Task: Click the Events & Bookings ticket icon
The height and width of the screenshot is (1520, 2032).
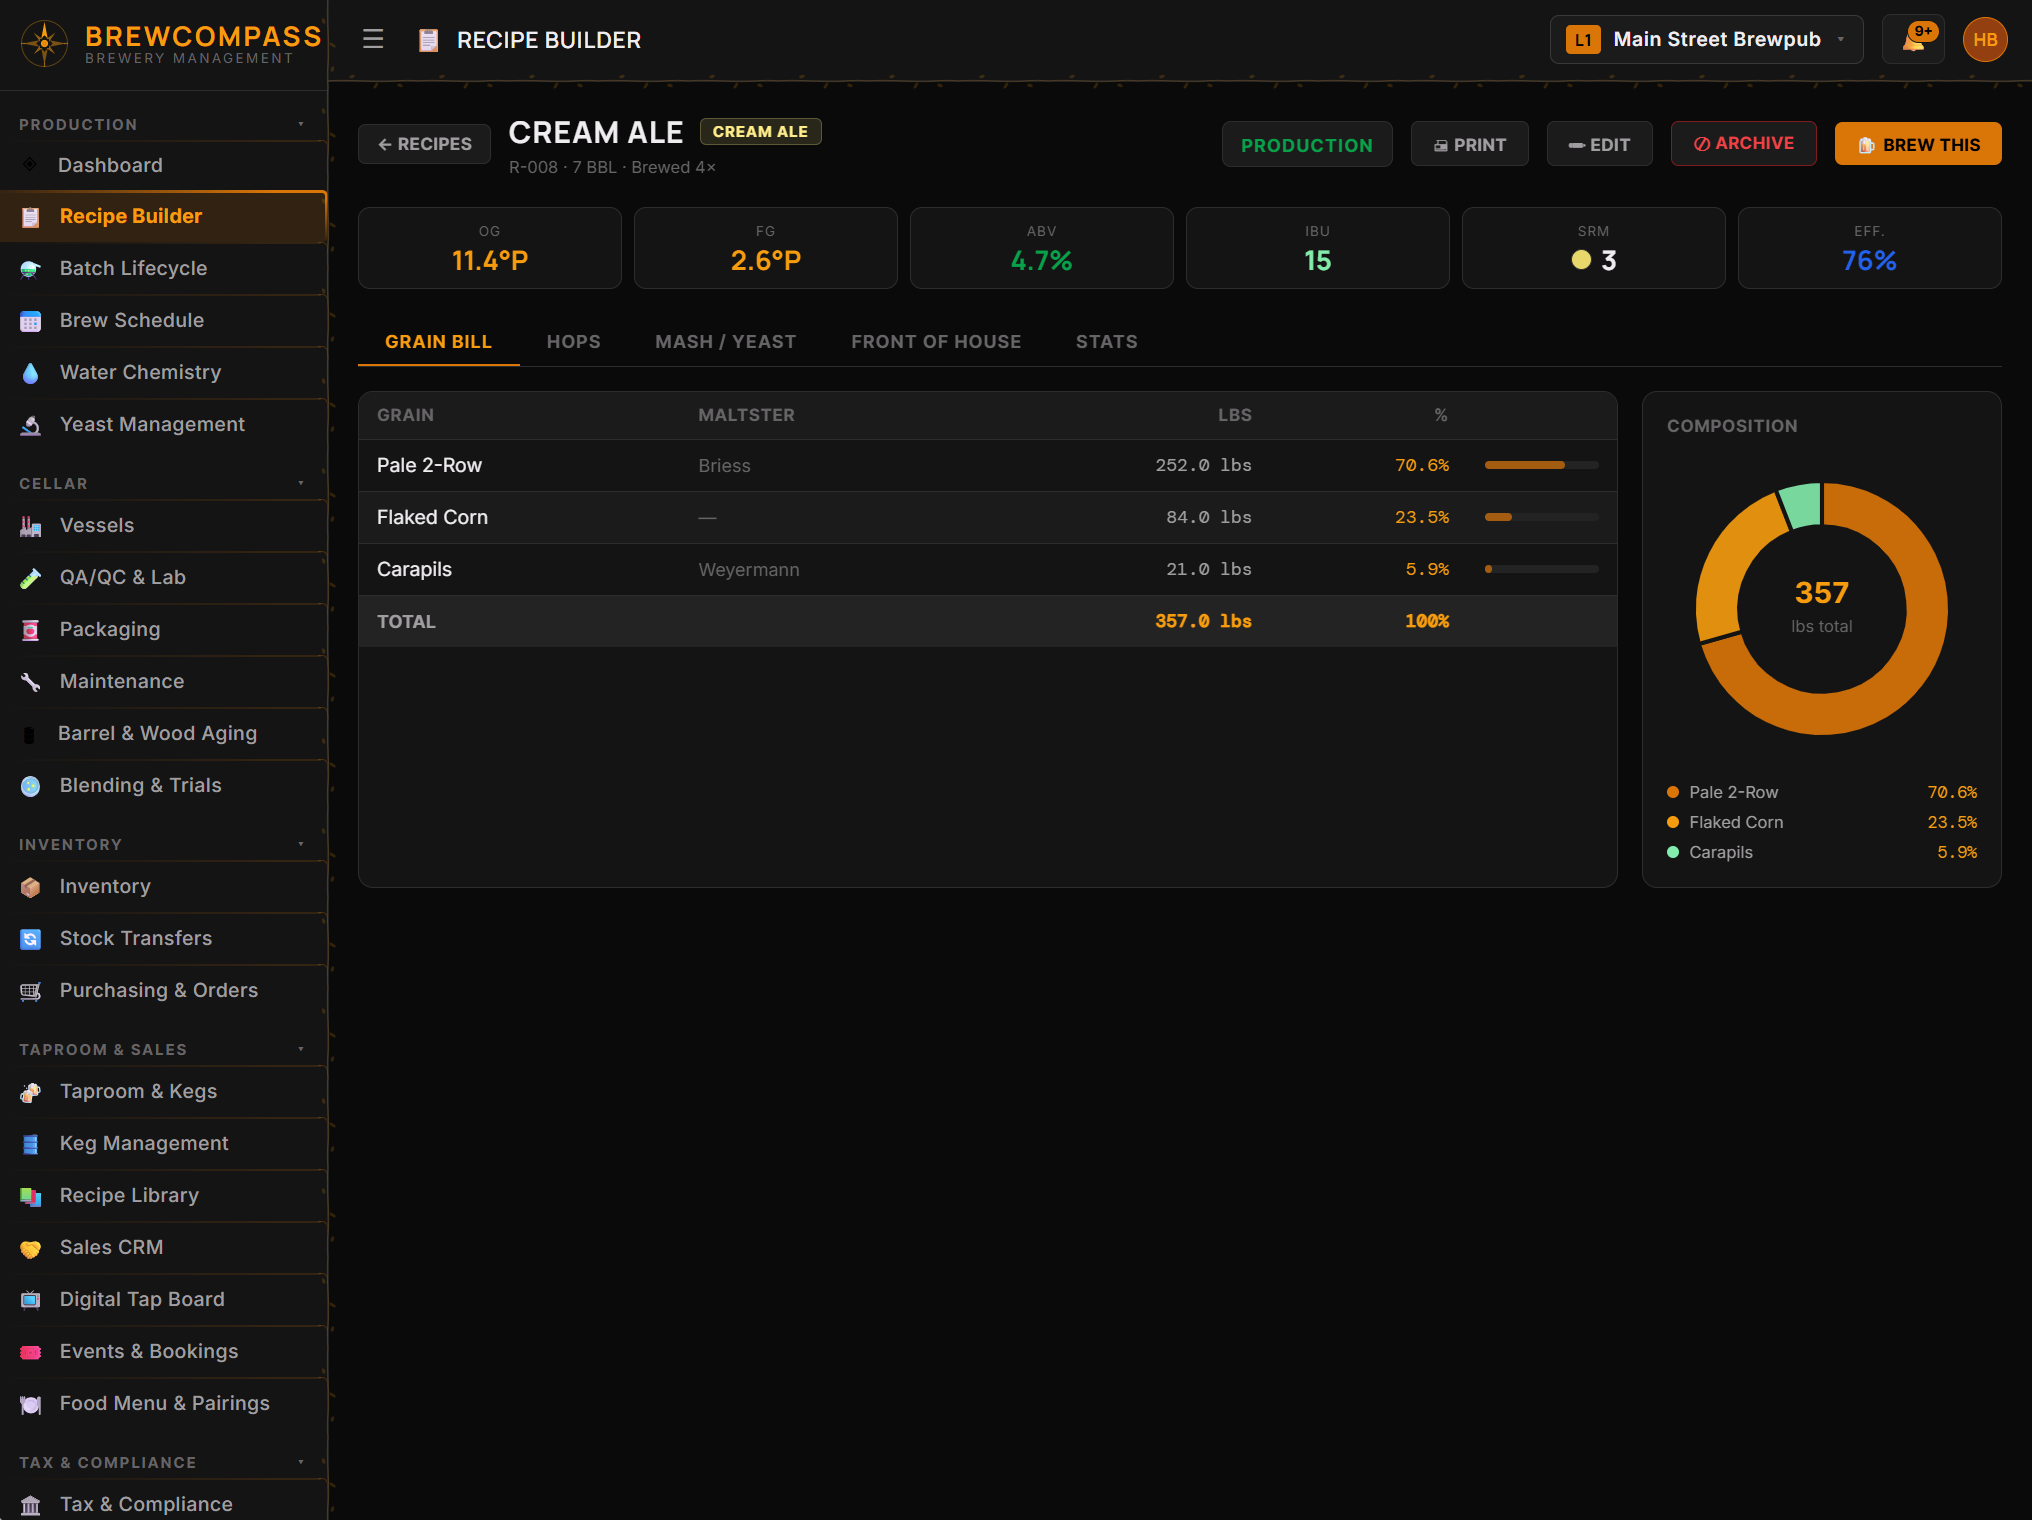Action: pos(30,1352)
